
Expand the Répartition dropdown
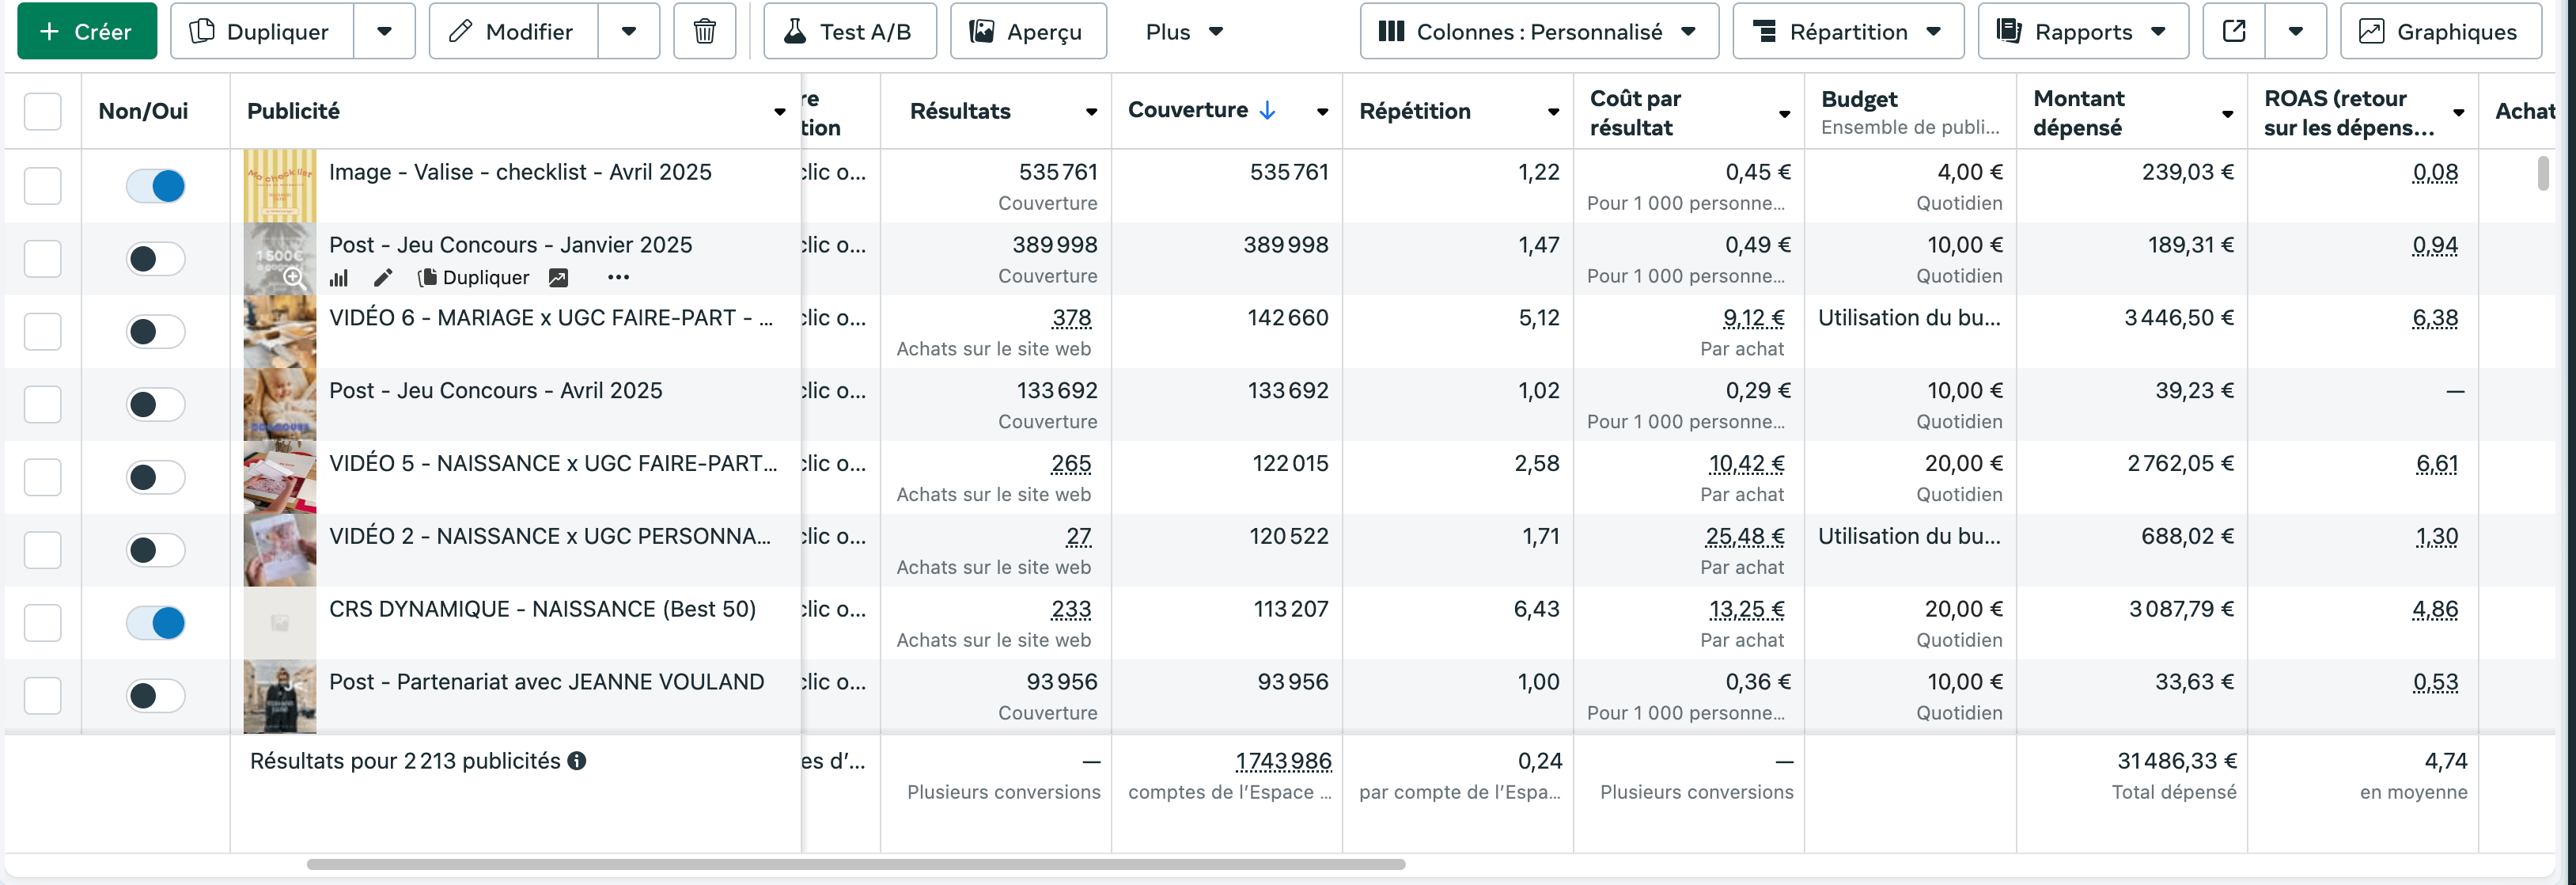[1847, 32]
